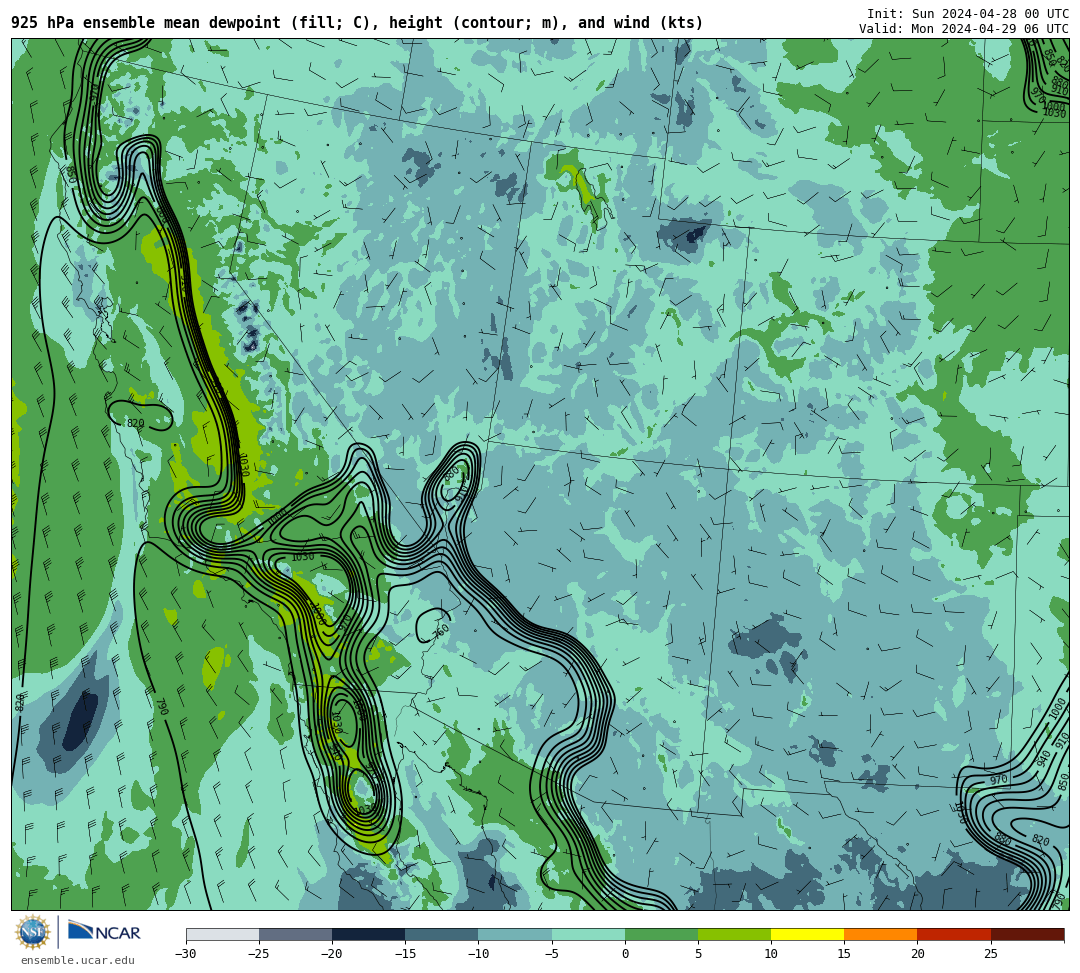Click the colorbar label 15
1080x973 pixels.
pyautogui.click(x=844, y=954)
